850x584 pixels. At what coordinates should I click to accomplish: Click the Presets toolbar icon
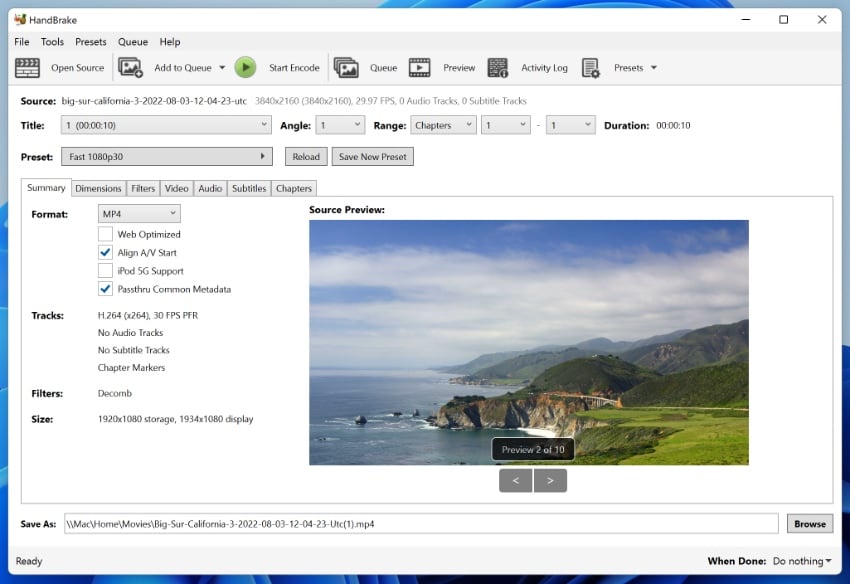pos(591,68)
